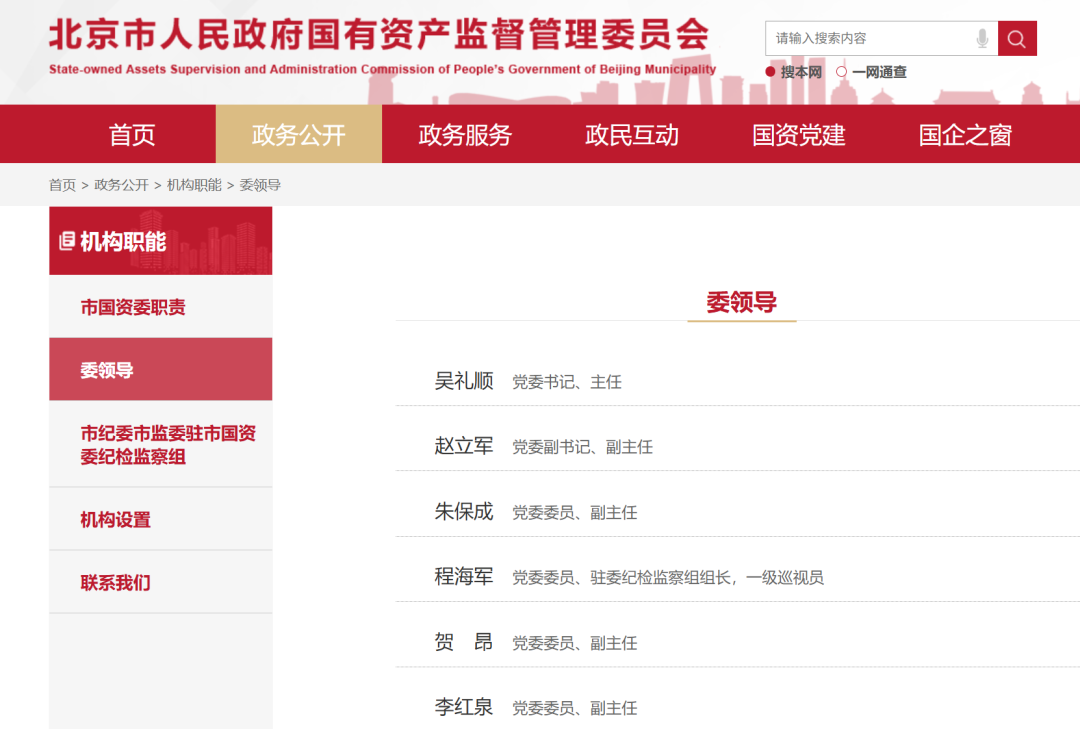Open 市纪委市监委驻市国资委纪检监察组 sidebar item
This screenshot has width=1080, height=729.
(160, 444)
